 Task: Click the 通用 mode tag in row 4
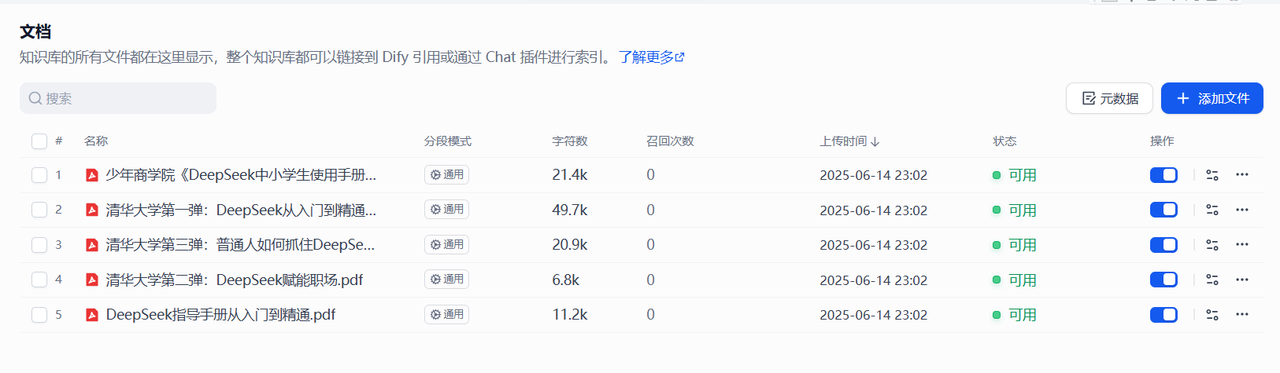click(x=447, y=280)
